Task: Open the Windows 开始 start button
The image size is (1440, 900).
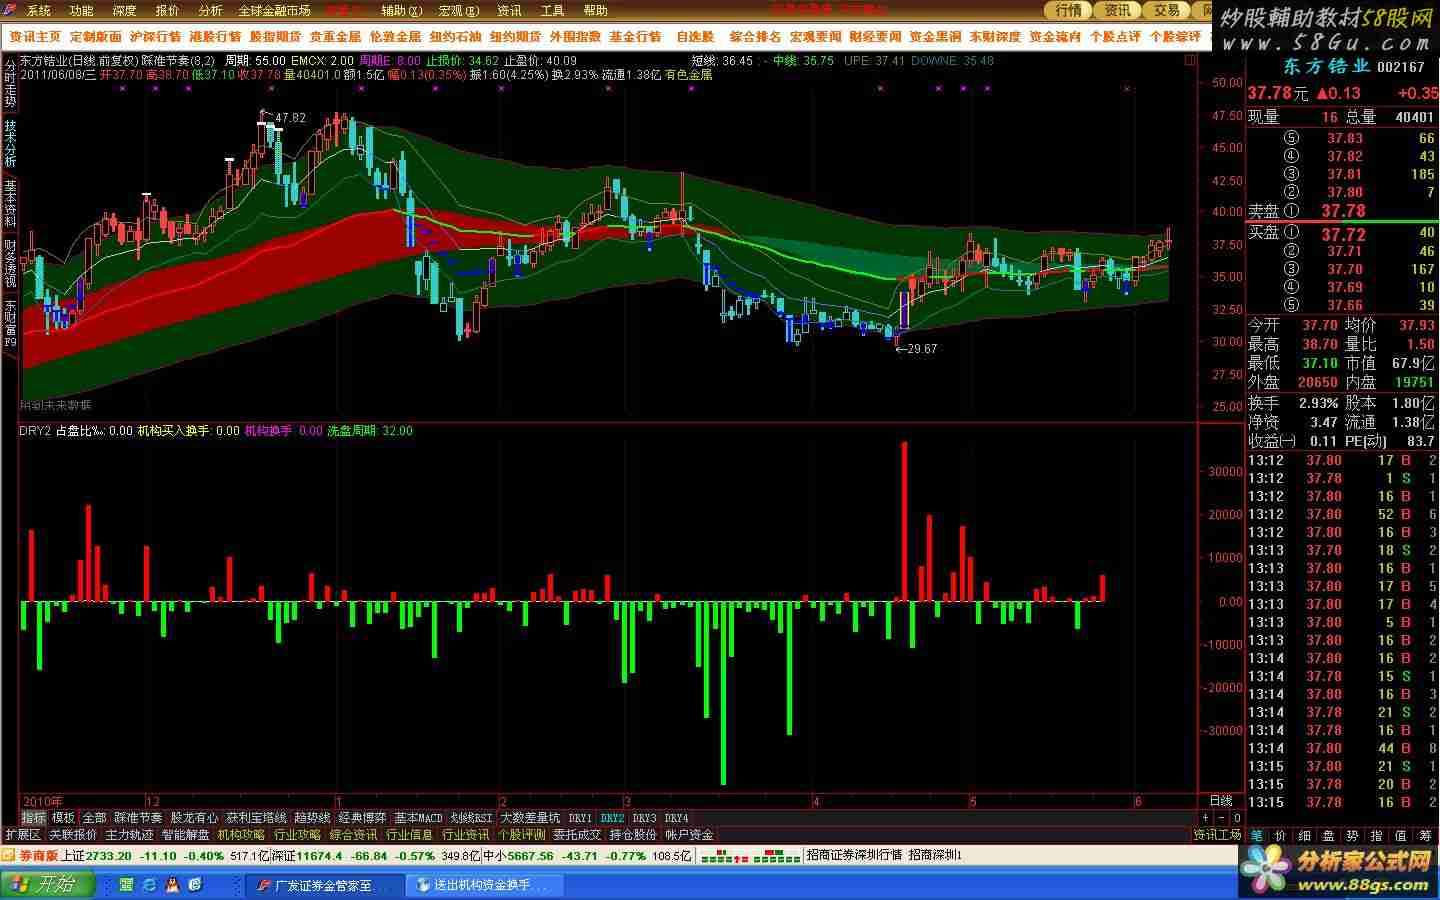Action: pos(47,885)
